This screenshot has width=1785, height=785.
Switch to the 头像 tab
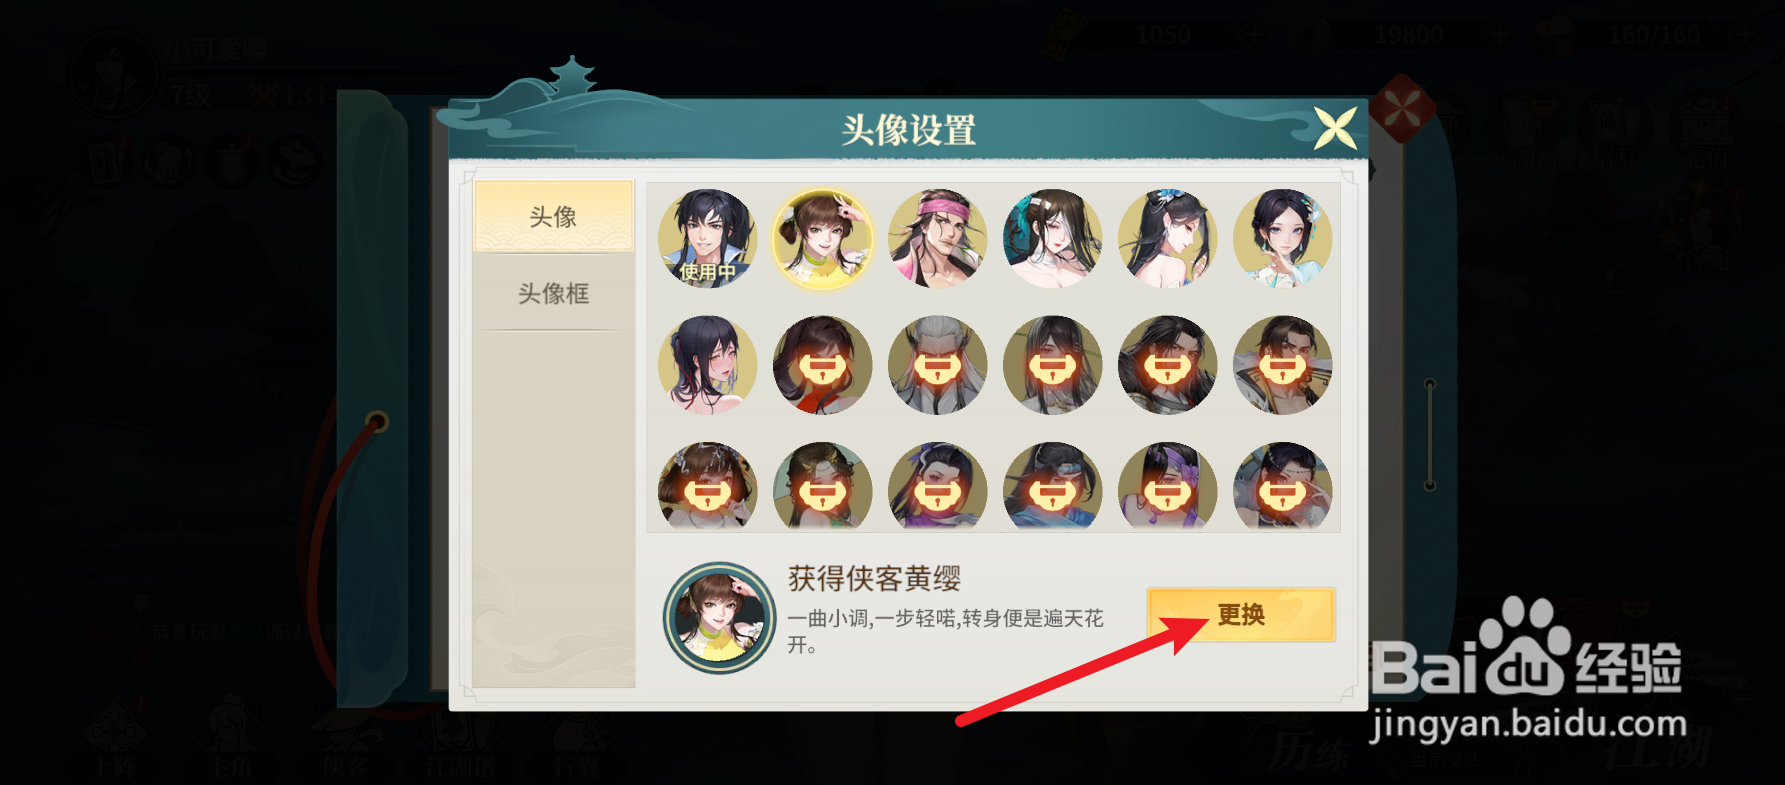pyautogui.click(x=553, y=216)
